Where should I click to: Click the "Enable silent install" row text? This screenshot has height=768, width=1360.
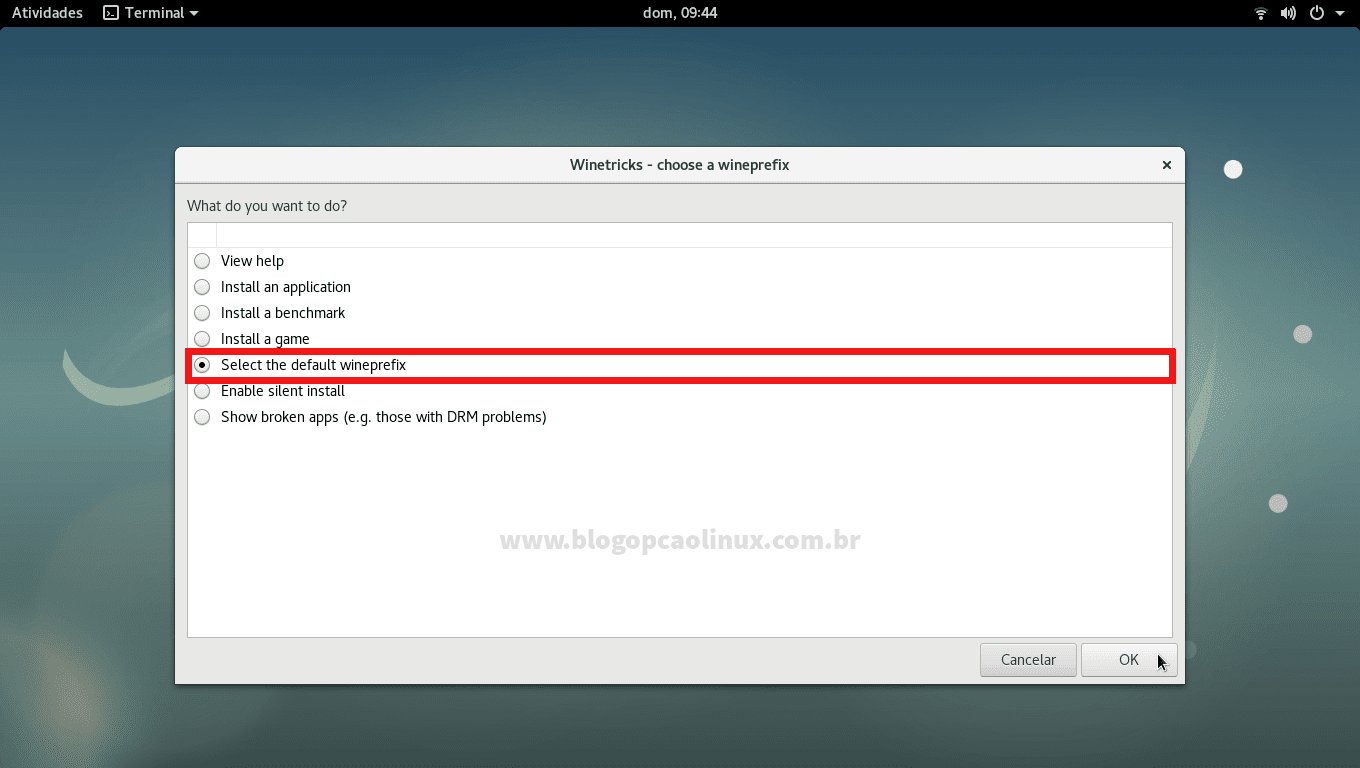pos(283,391)
